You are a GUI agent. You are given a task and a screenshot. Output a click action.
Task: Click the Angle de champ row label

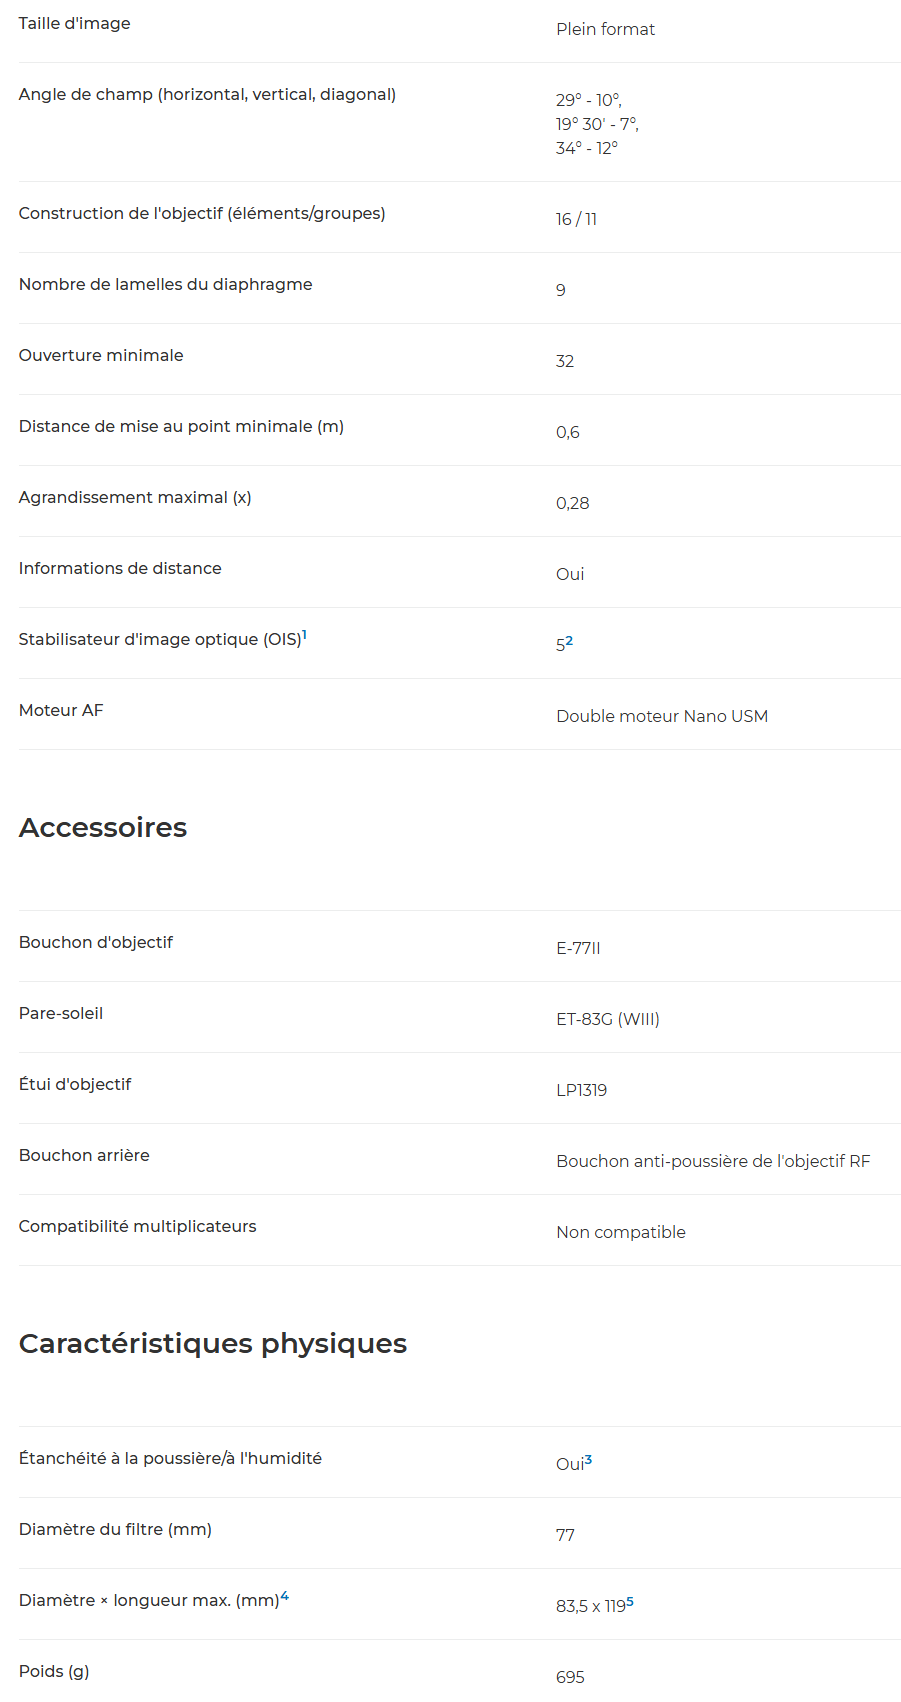tap(207, 95)
